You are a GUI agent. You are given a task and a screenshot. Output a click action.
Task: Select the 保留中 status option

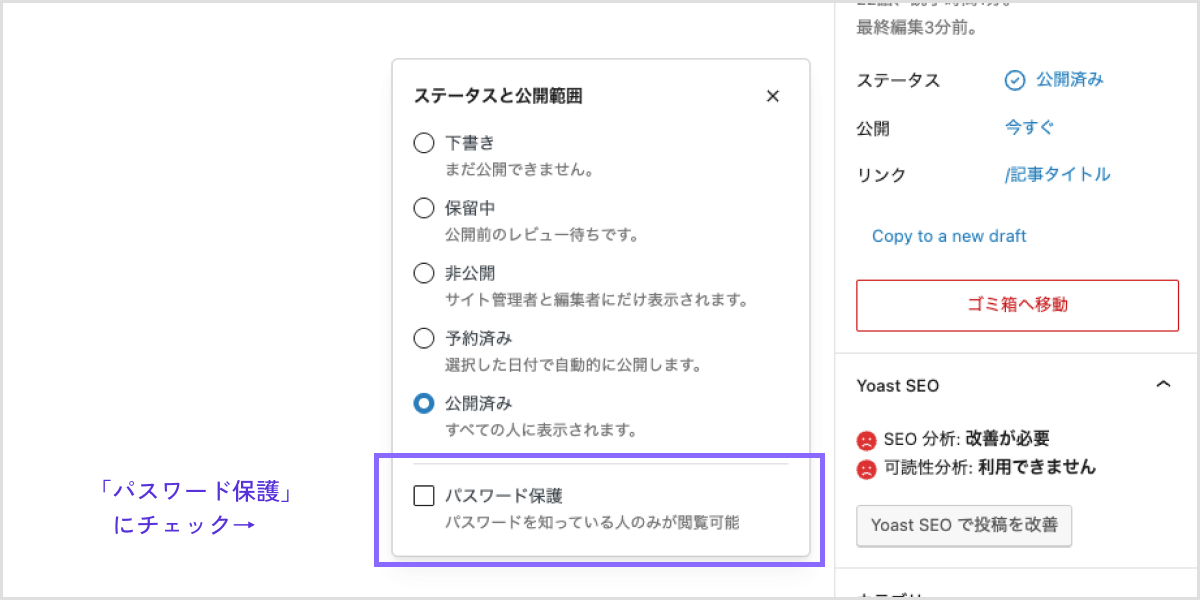[424, 208]
